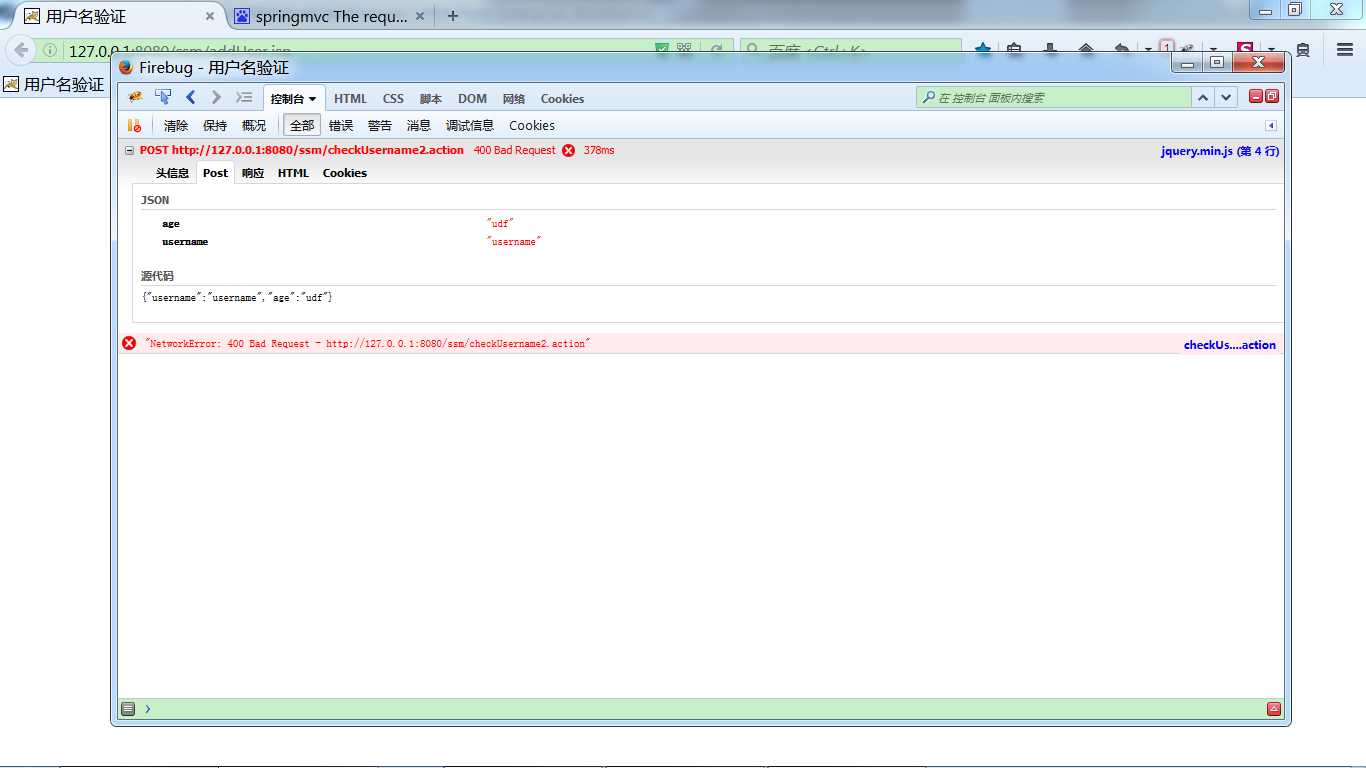Detach or reattach Firebug via the red window icon
The width and height of the screenshot is (1366, 768).
(1272, 96)
